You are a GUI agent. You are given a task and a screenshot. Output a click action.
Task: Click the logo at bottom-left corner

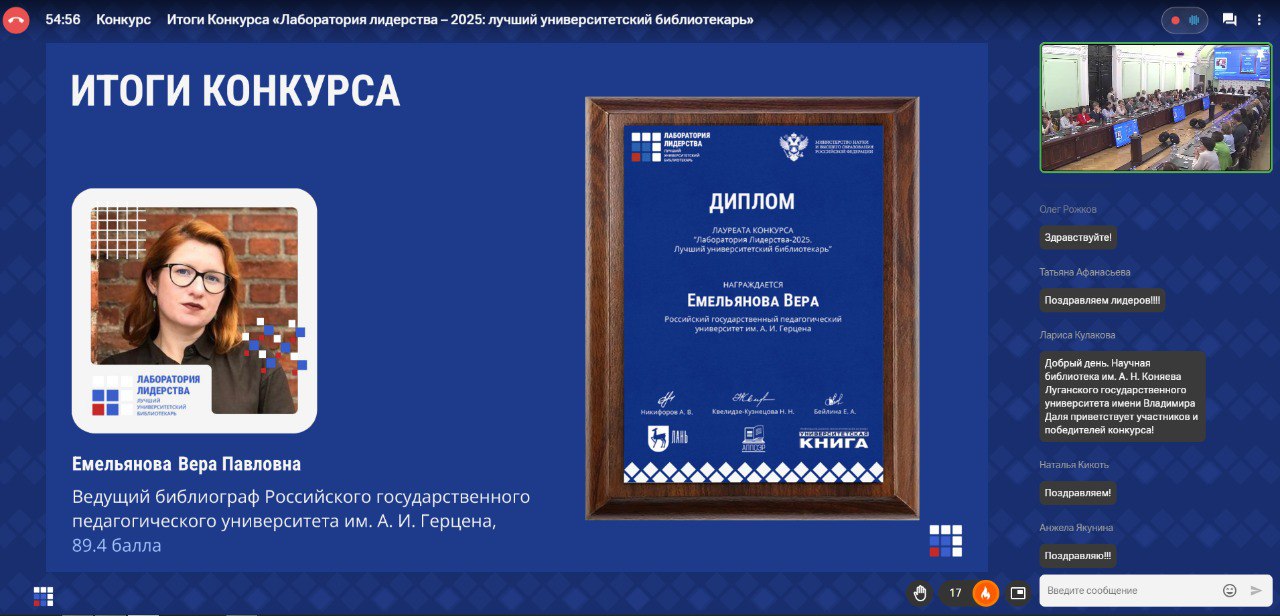click(x=43, y=596)
